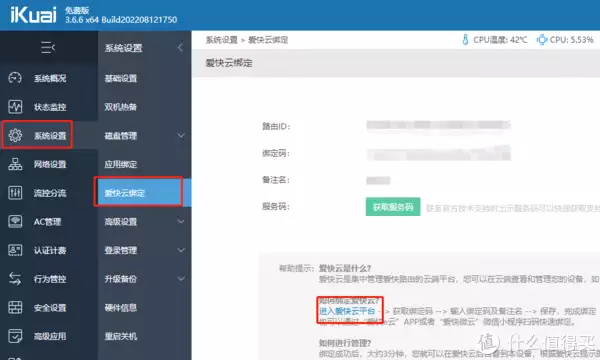Open 应用绑定 submenu item
The image size is (600, 360).
[121, 165]
